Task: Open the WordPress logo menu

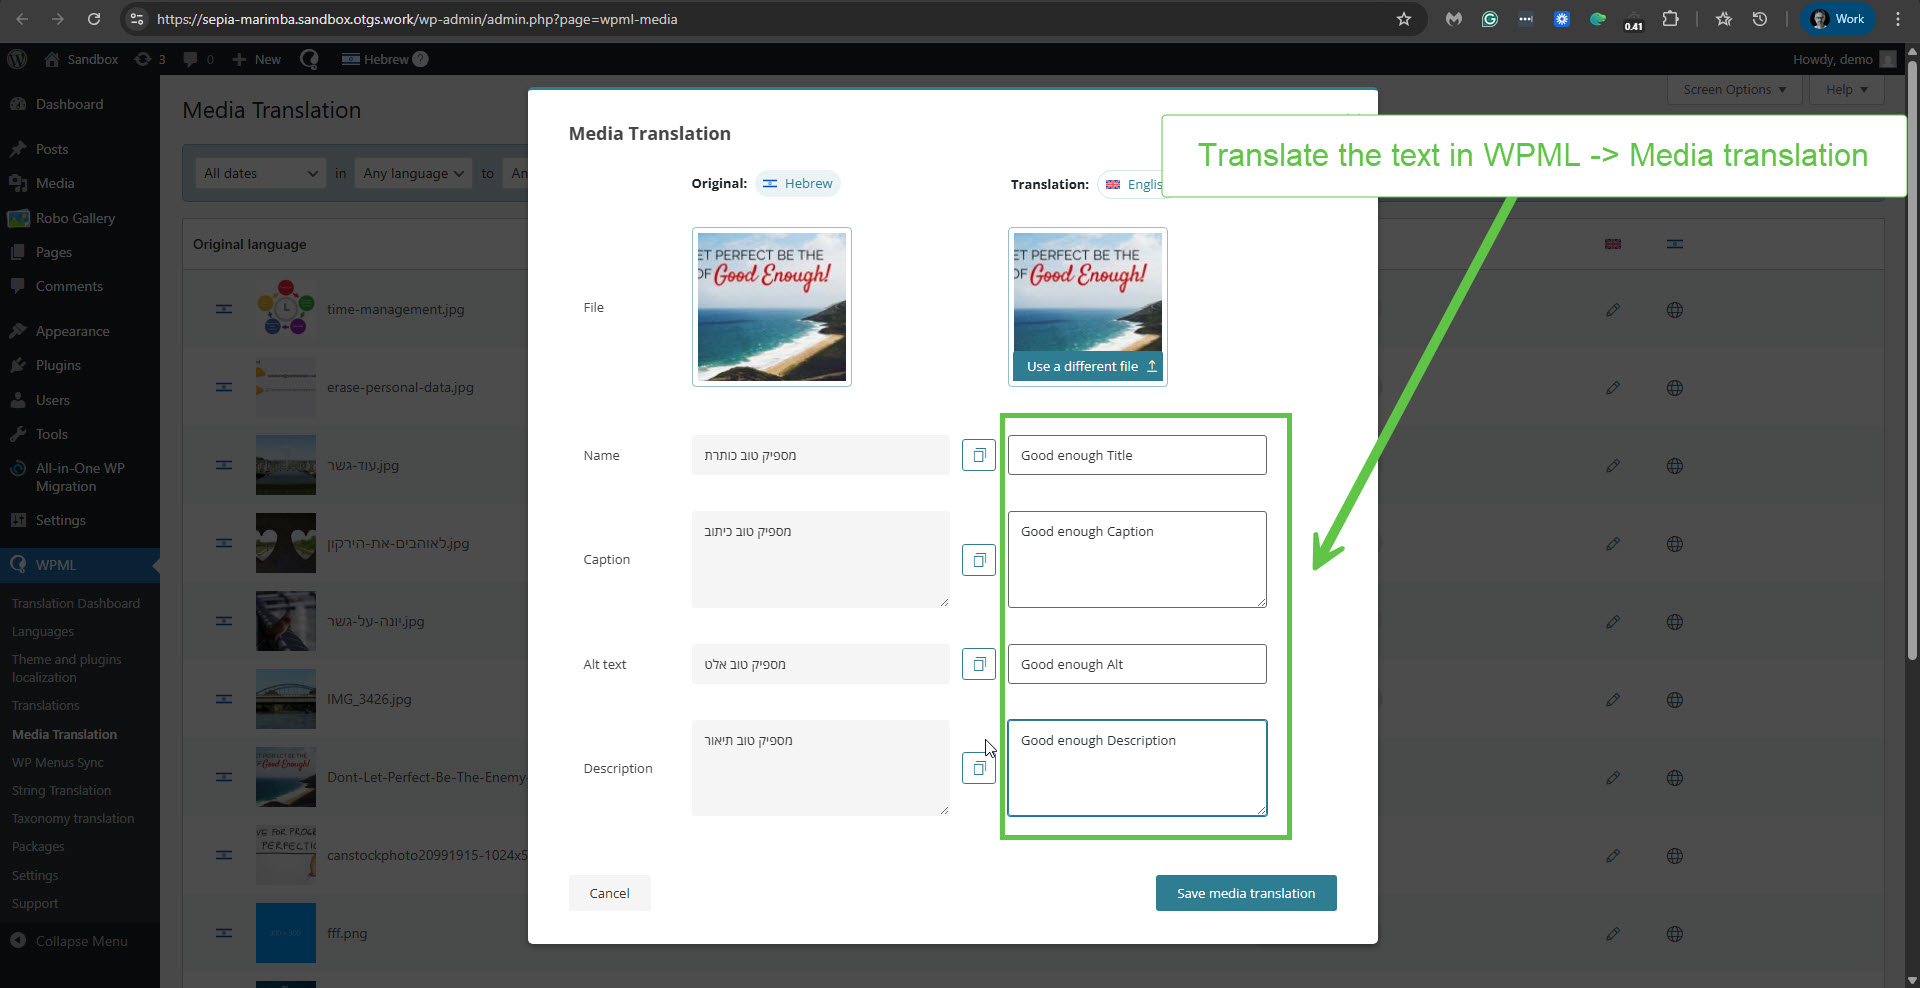Action: pyautogui.click(x=17, y=59)
